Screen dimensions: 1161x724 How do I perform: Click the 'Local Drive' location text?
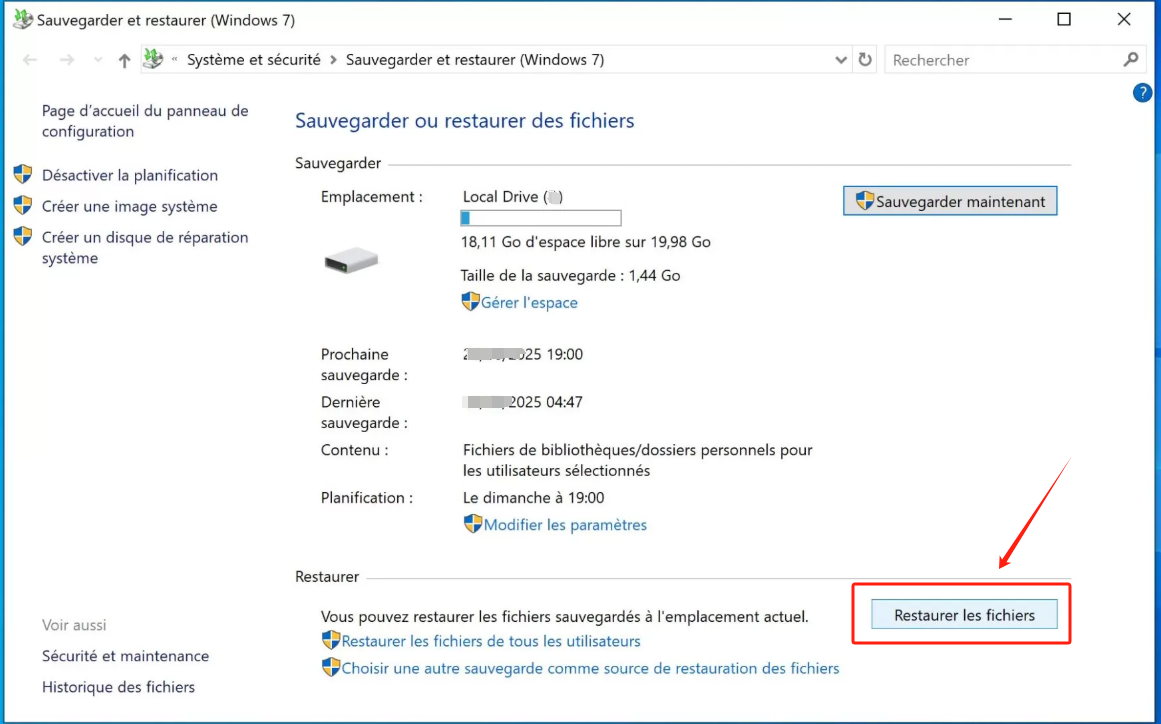coord(512,196)
